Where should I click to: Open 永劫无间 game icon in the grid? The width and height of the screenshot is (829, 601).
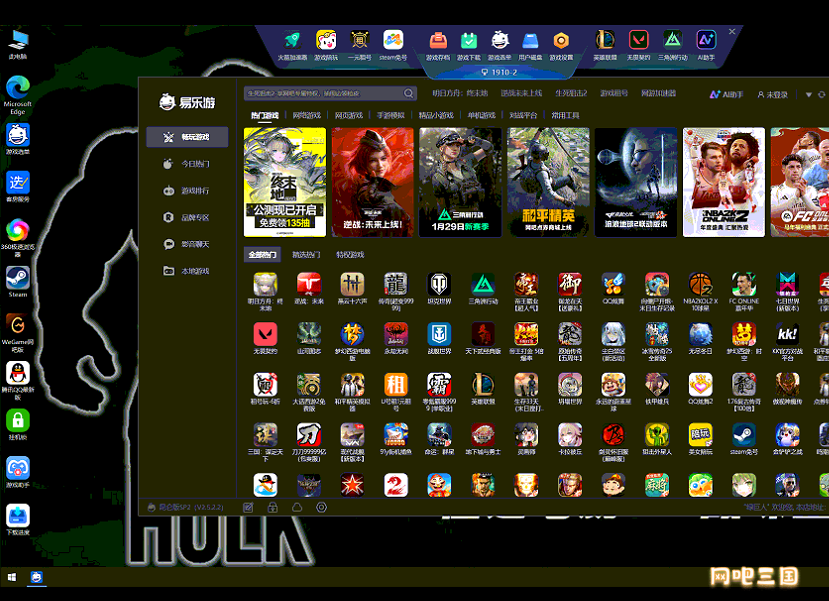click(x=395, y=334)
